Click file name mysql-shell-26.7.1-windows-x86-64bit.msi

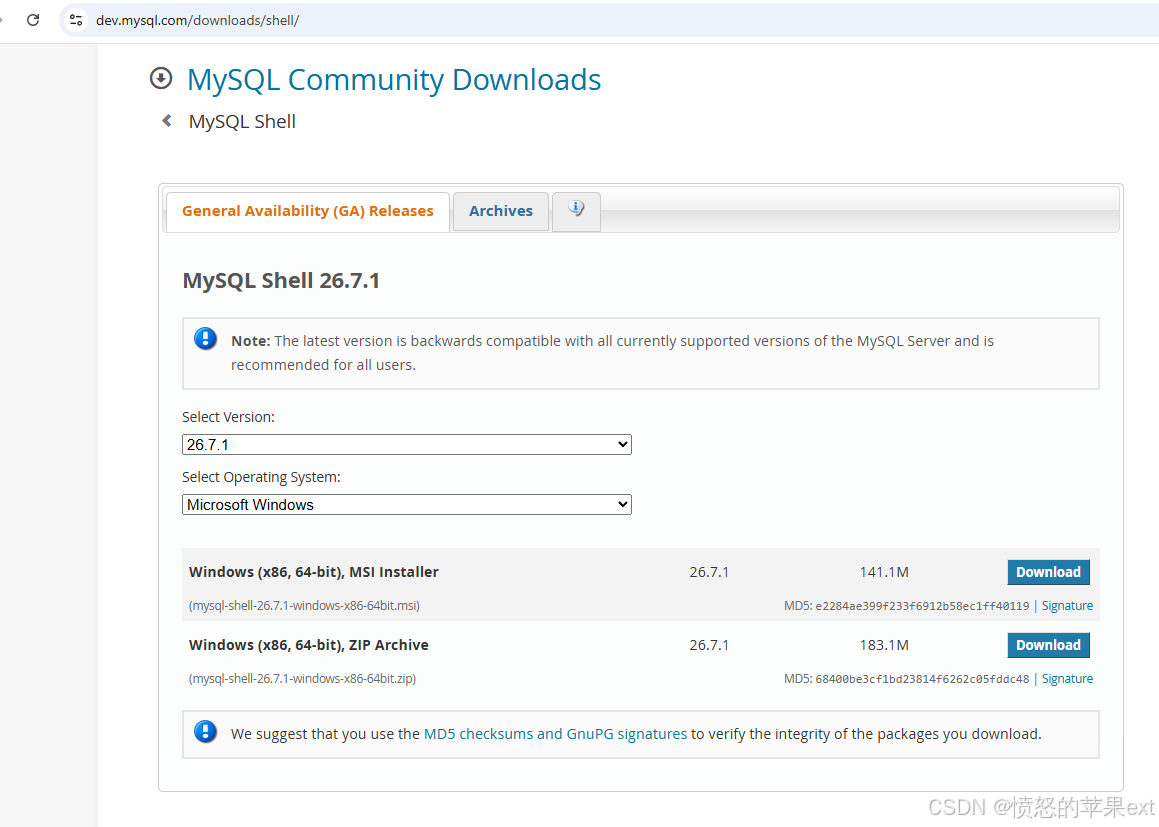click(x=305, y=605)
